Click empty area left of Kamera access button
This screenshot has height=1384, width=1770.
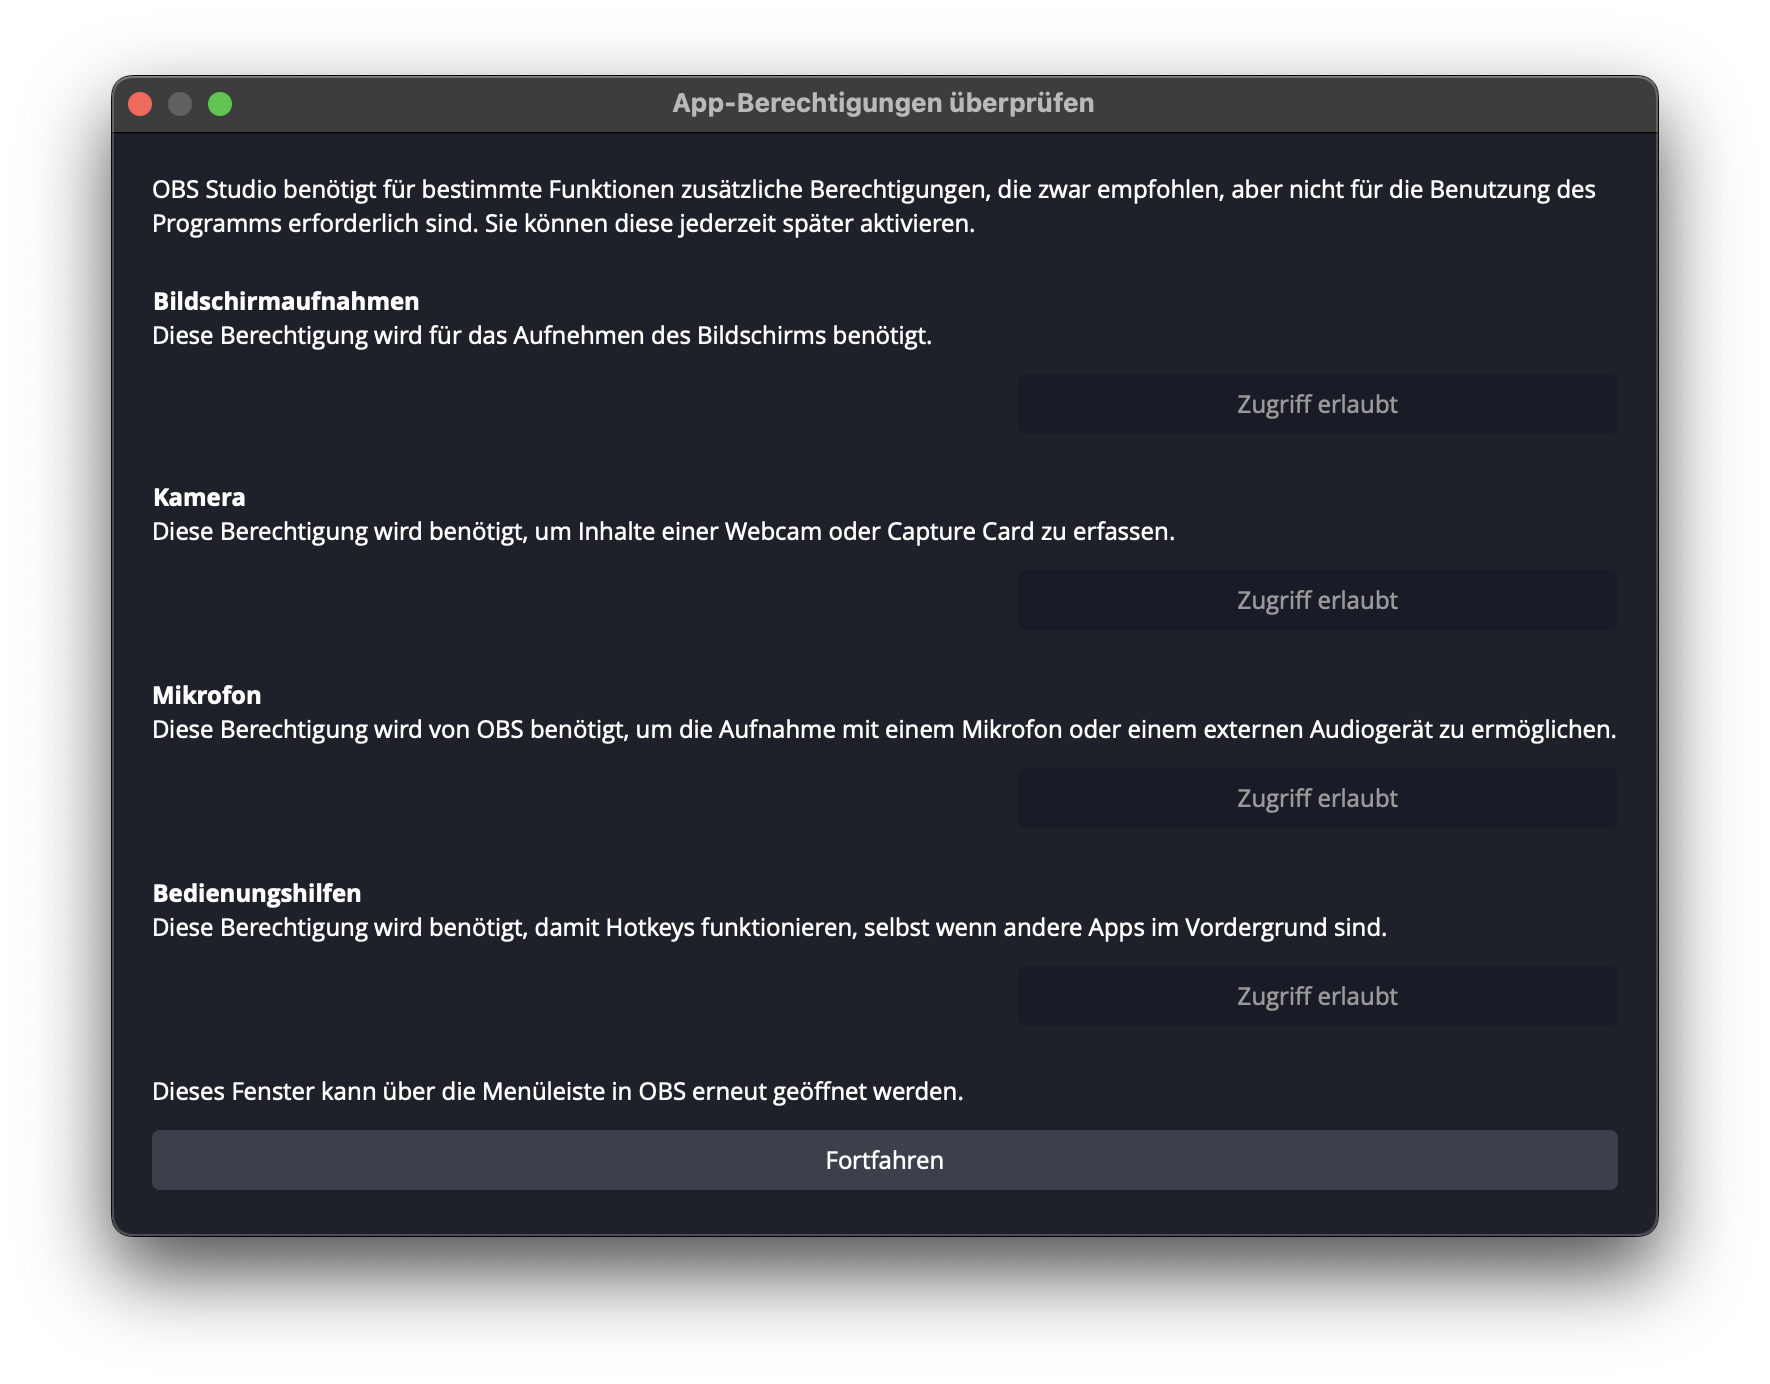click(x=580, y=600)
